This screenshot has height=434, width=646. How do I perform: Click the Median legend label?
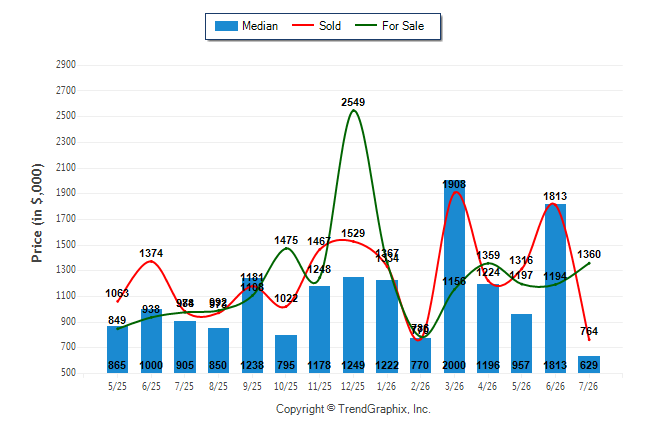pos(260,26)
